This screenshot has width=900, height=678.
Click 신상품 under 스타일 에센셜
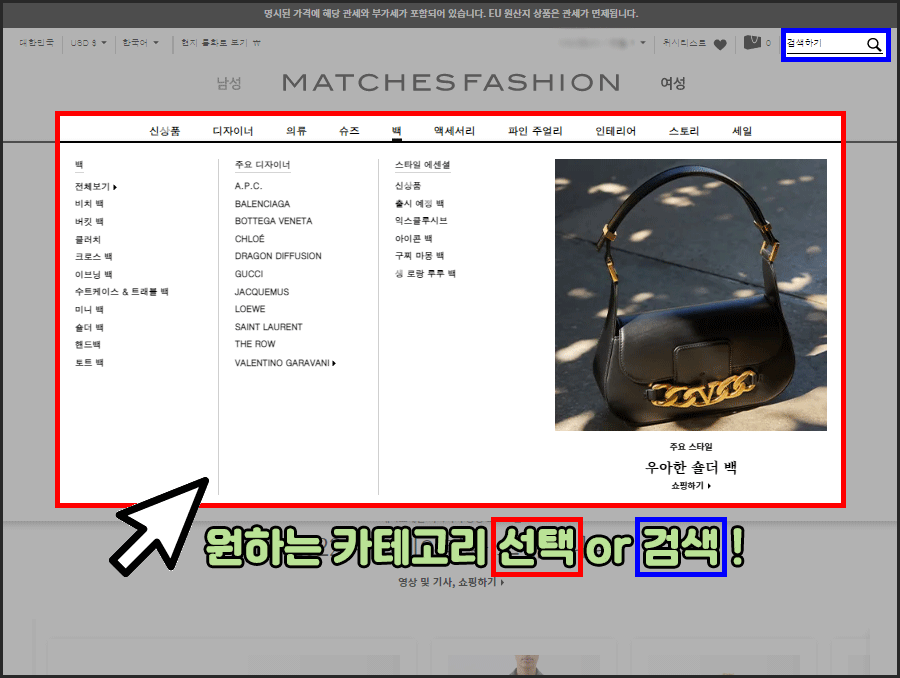pyautogui.click(x=408, y=185)
